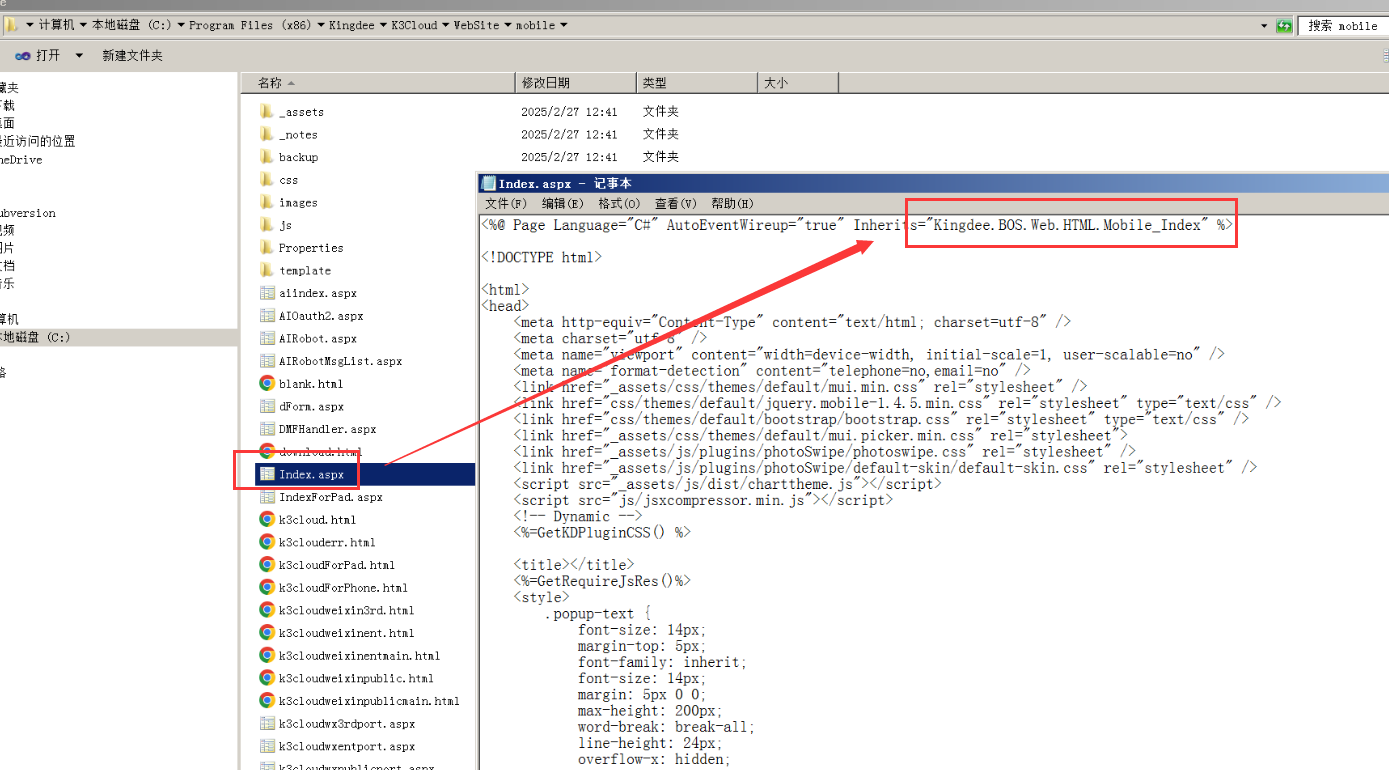Click the Chrome icon of k3cloudForPad.html
Viewport: 1389px width, 770px height.
tap(267, 565)
